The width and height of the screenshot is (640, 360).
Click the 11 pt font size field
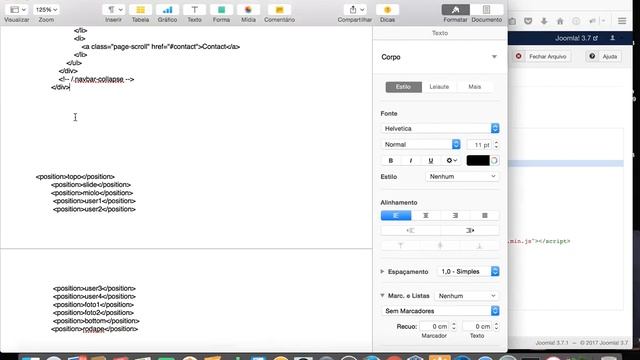[479, 145]
